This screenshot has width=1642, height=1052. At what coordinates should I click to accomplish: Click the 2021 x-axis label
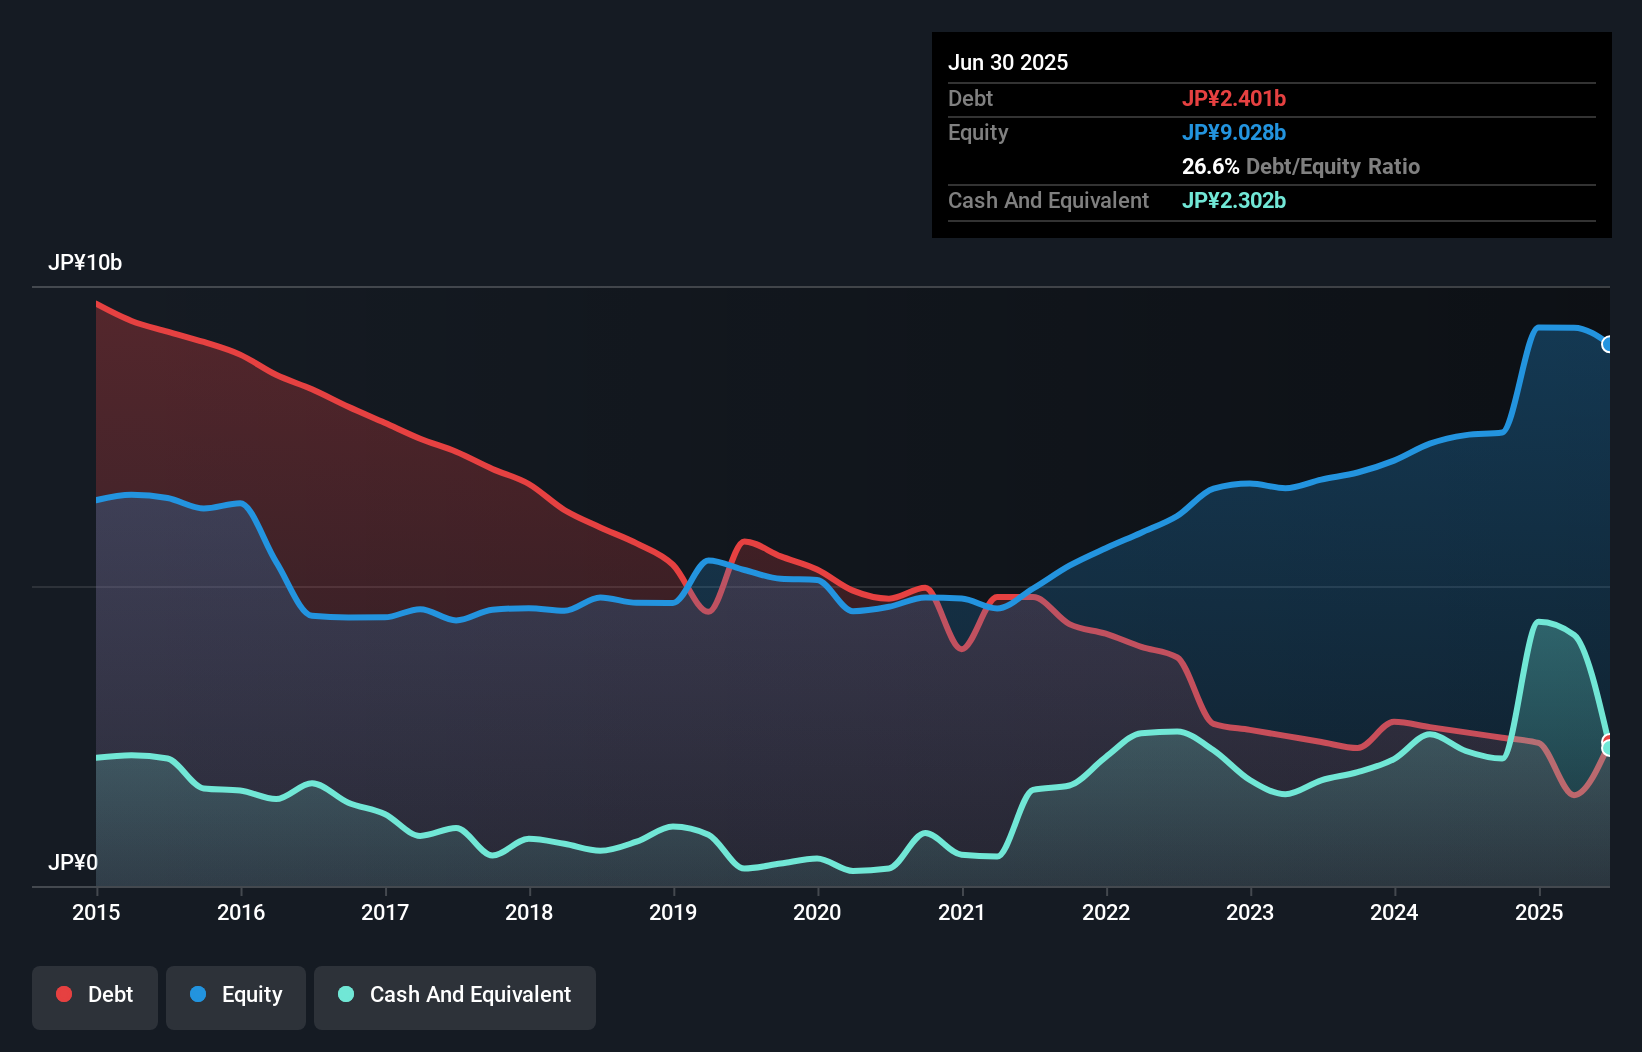962,912
